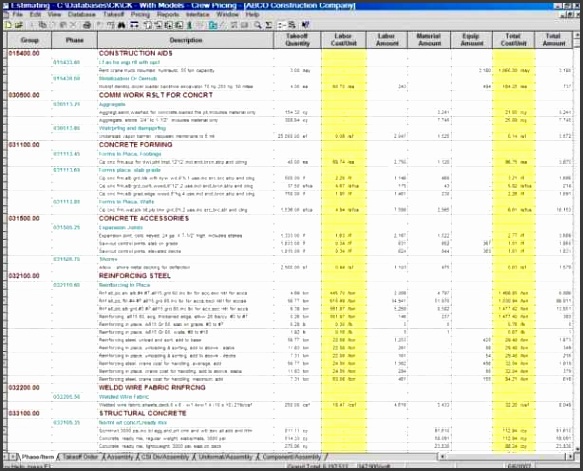The width and height of the screenshot is (583, 471).
Task: Click the Total Cost/Unit column header
Action: (x=513, y=40)
